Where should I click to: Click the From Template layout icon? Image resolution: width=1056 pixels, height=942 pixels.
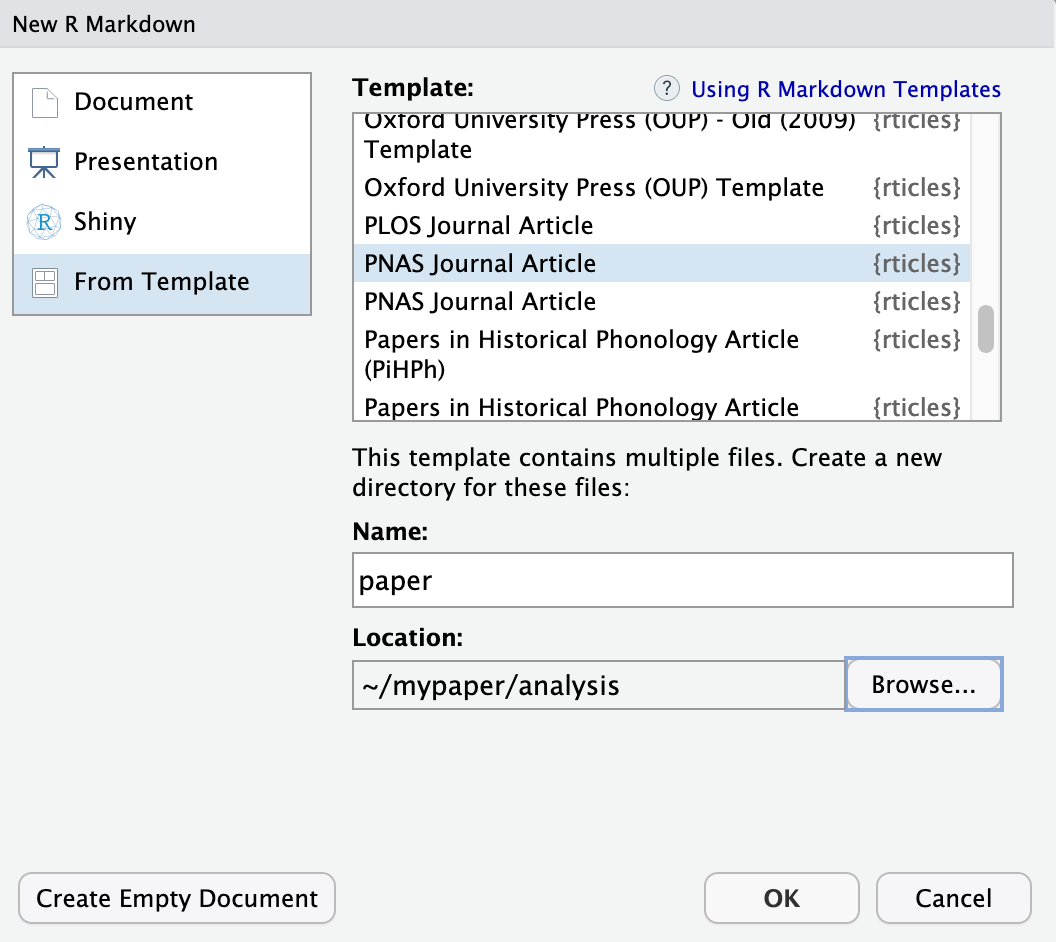coord(44,282)
